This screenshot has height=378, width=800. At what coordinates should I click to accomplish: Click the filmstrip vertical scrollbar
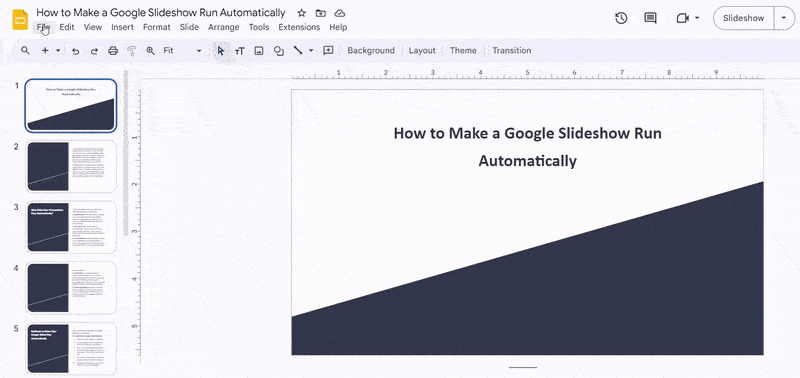(x=126, y=153)
